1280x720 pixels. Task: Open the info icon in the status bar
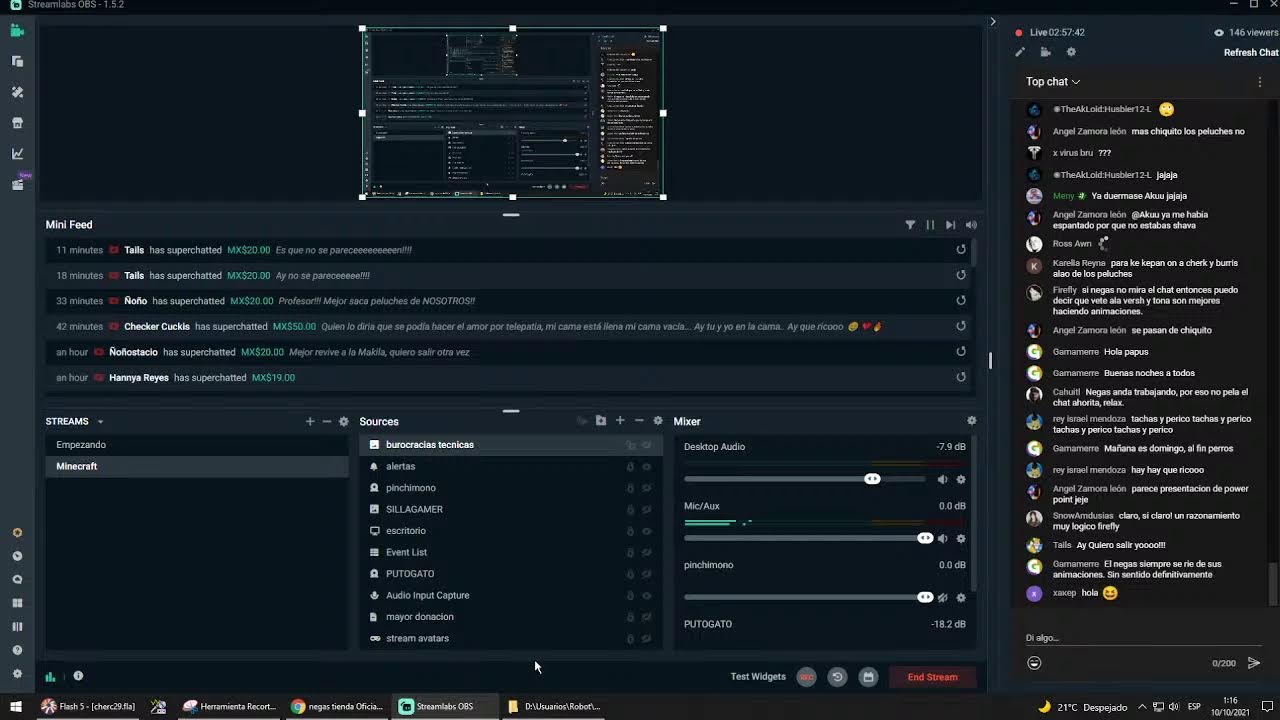(78, 676)
